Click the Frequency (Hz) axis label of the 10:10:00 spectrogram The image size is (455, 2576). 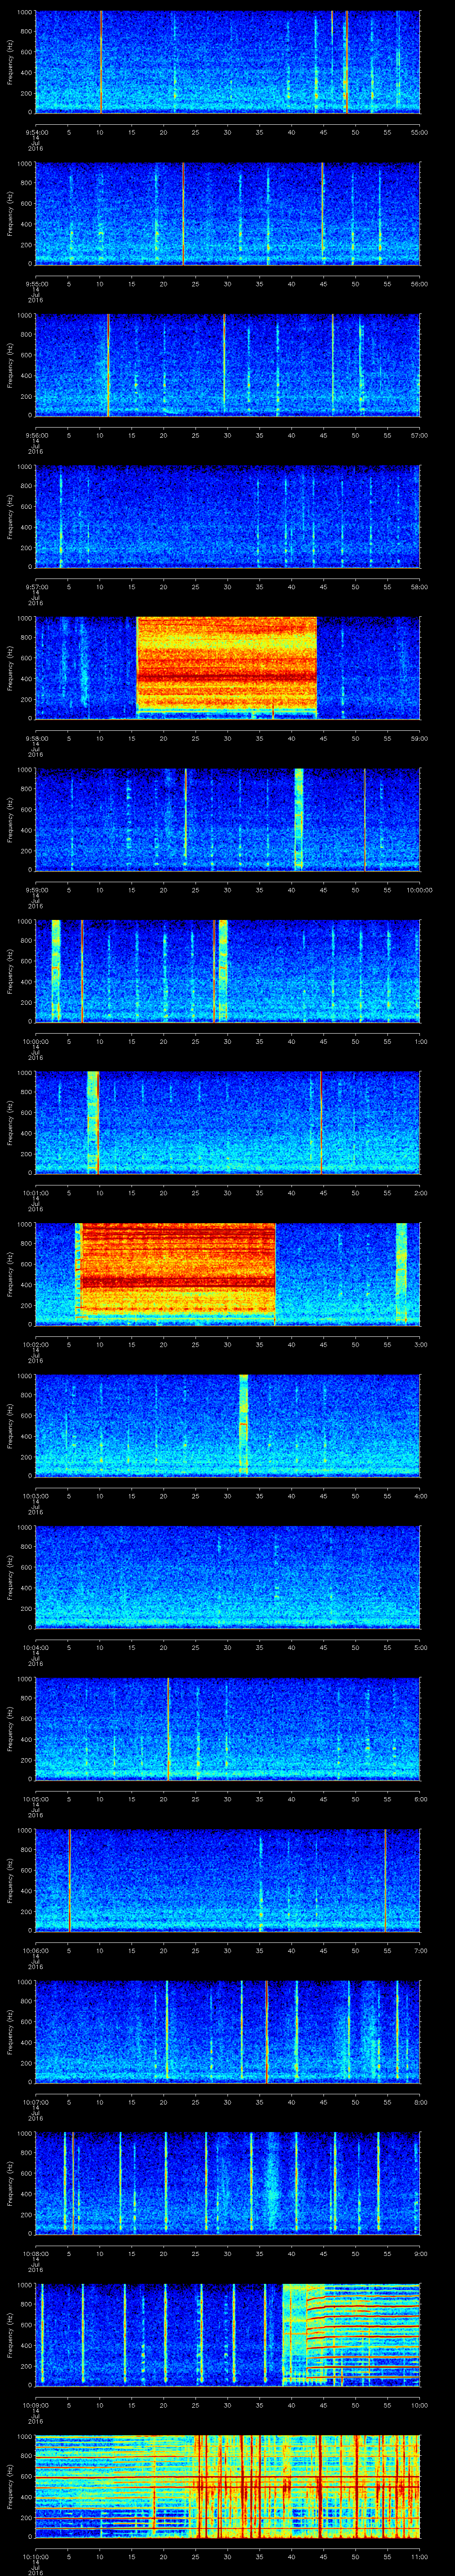(11, 2485)
